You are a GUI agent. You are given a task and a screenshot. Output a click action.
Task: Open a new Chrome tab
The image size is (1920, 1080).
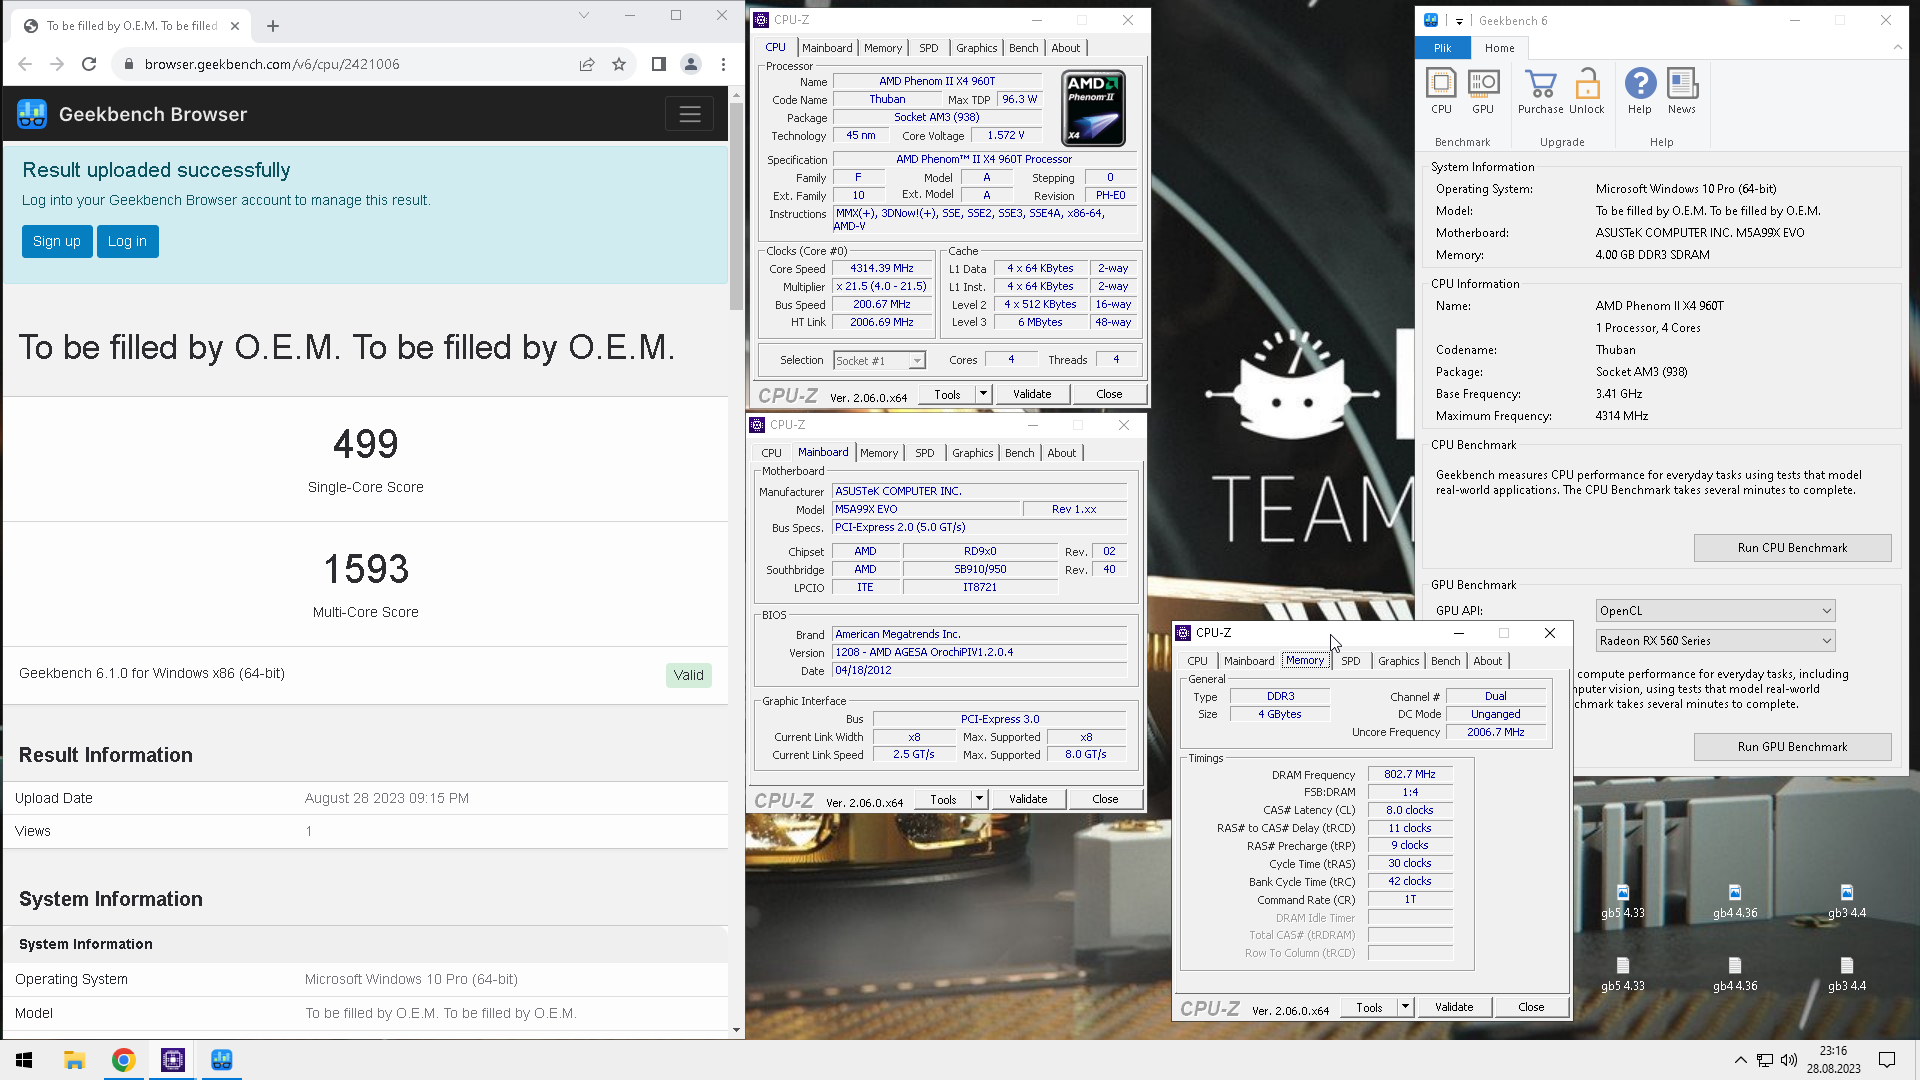click(x=273, y=26)
